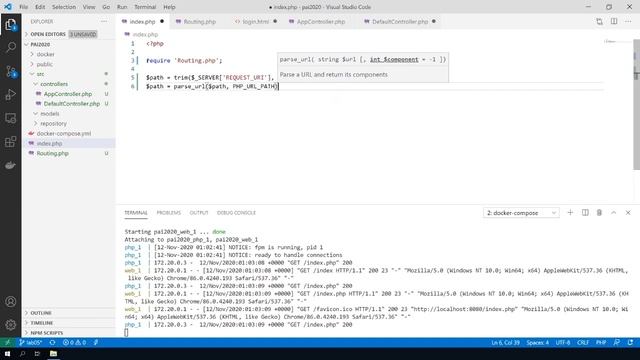Open the Accounts menu icon
This screenshot has width=640, height=360.
pyautogui.click(x=11, y=302)
